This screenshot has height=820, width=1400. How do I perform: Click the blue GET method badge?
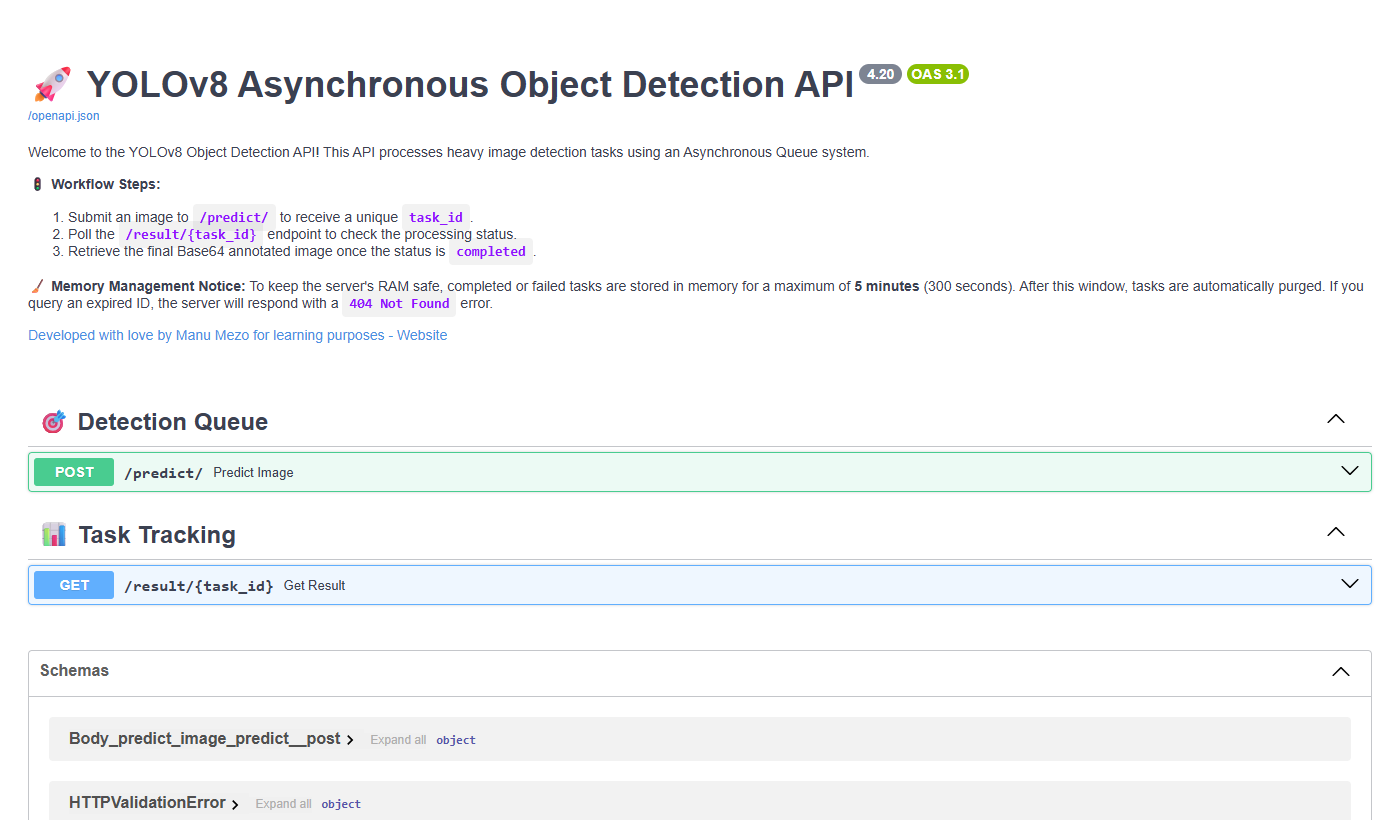(74, 585)
